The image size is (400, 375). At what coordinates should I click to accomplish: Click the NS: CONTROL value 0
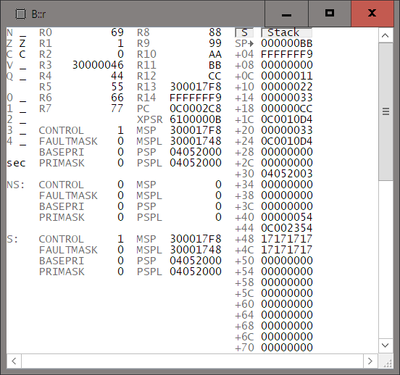(121, 185)
